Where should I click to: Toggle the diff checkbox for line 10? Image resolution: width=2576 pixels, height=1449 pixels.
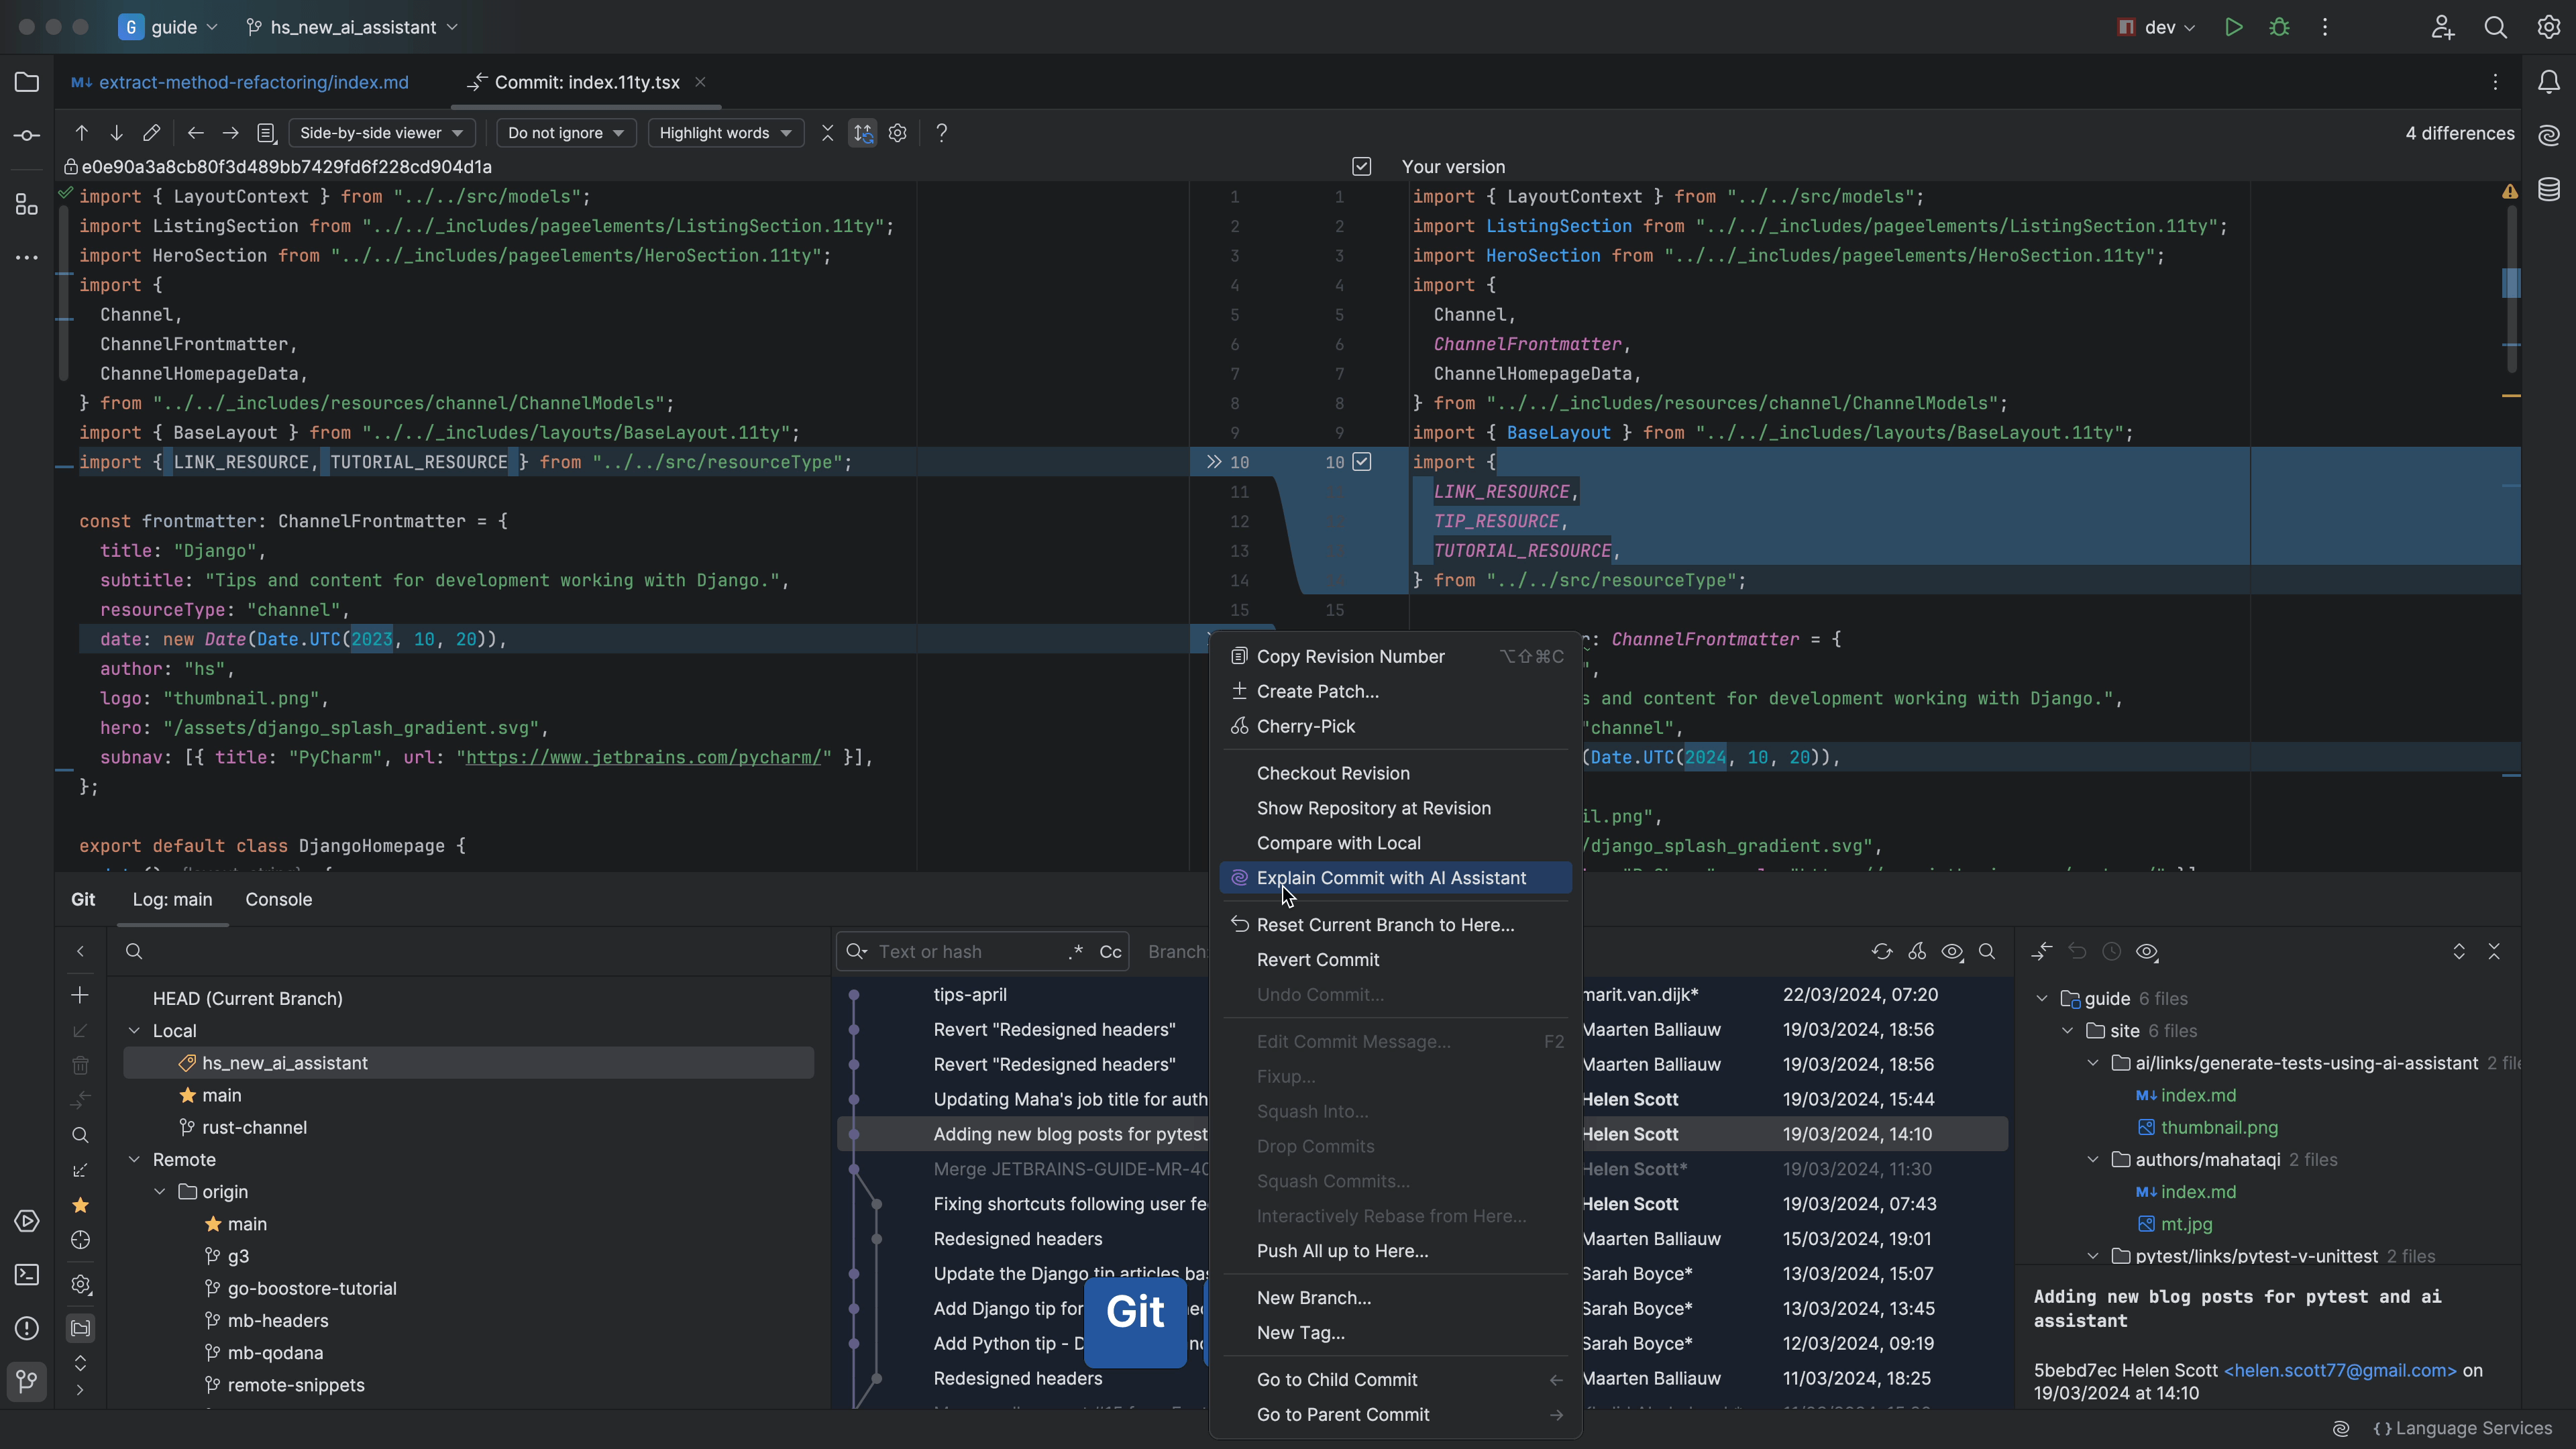pos(1360,462)
